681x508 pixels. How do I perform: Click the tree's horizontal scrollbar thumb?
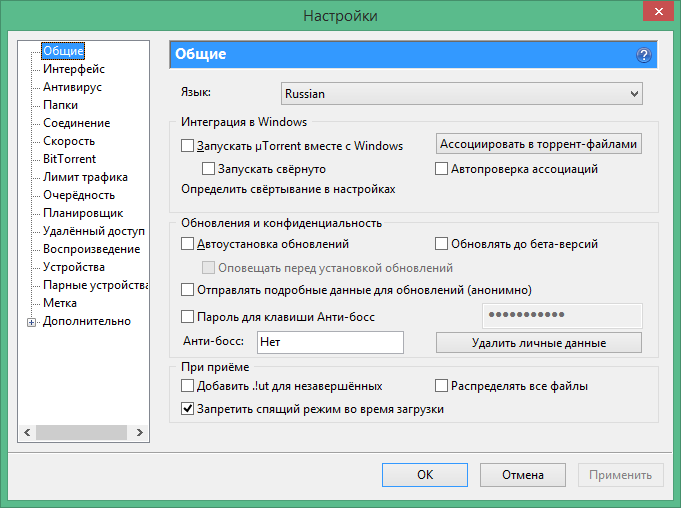click(x=81, y=432)
